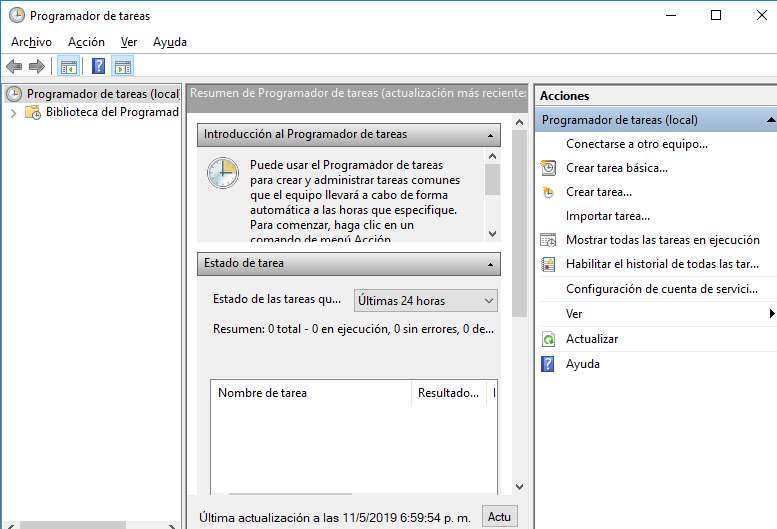This screenshot has height=529, width=777.
Task: Click the introduction text scrollbar thumb
Action: (x=492, y=179)
